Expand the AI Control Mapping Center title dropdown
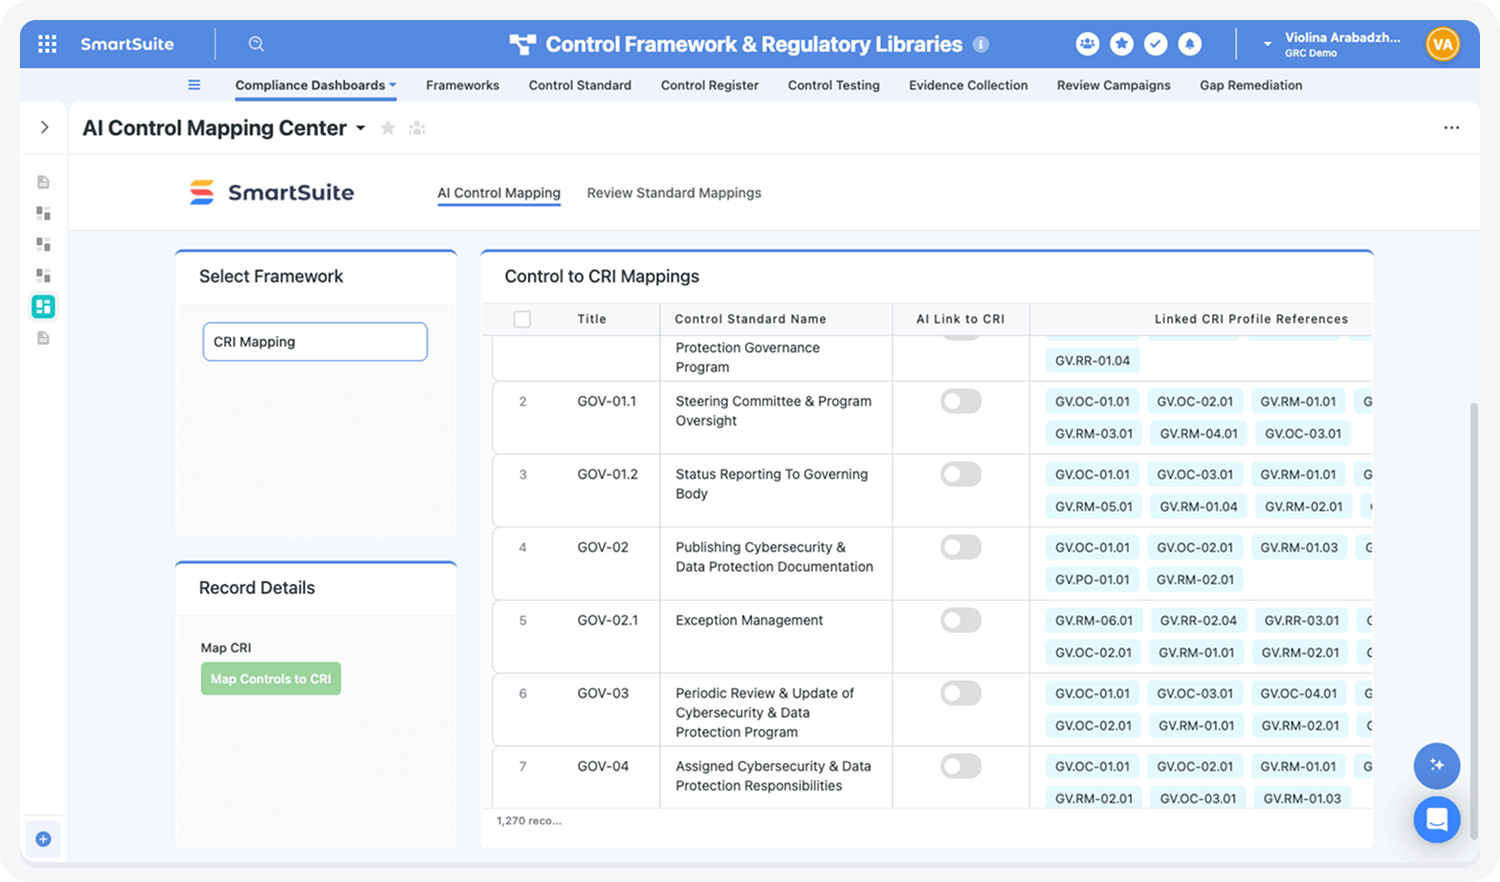 (361, 128)
